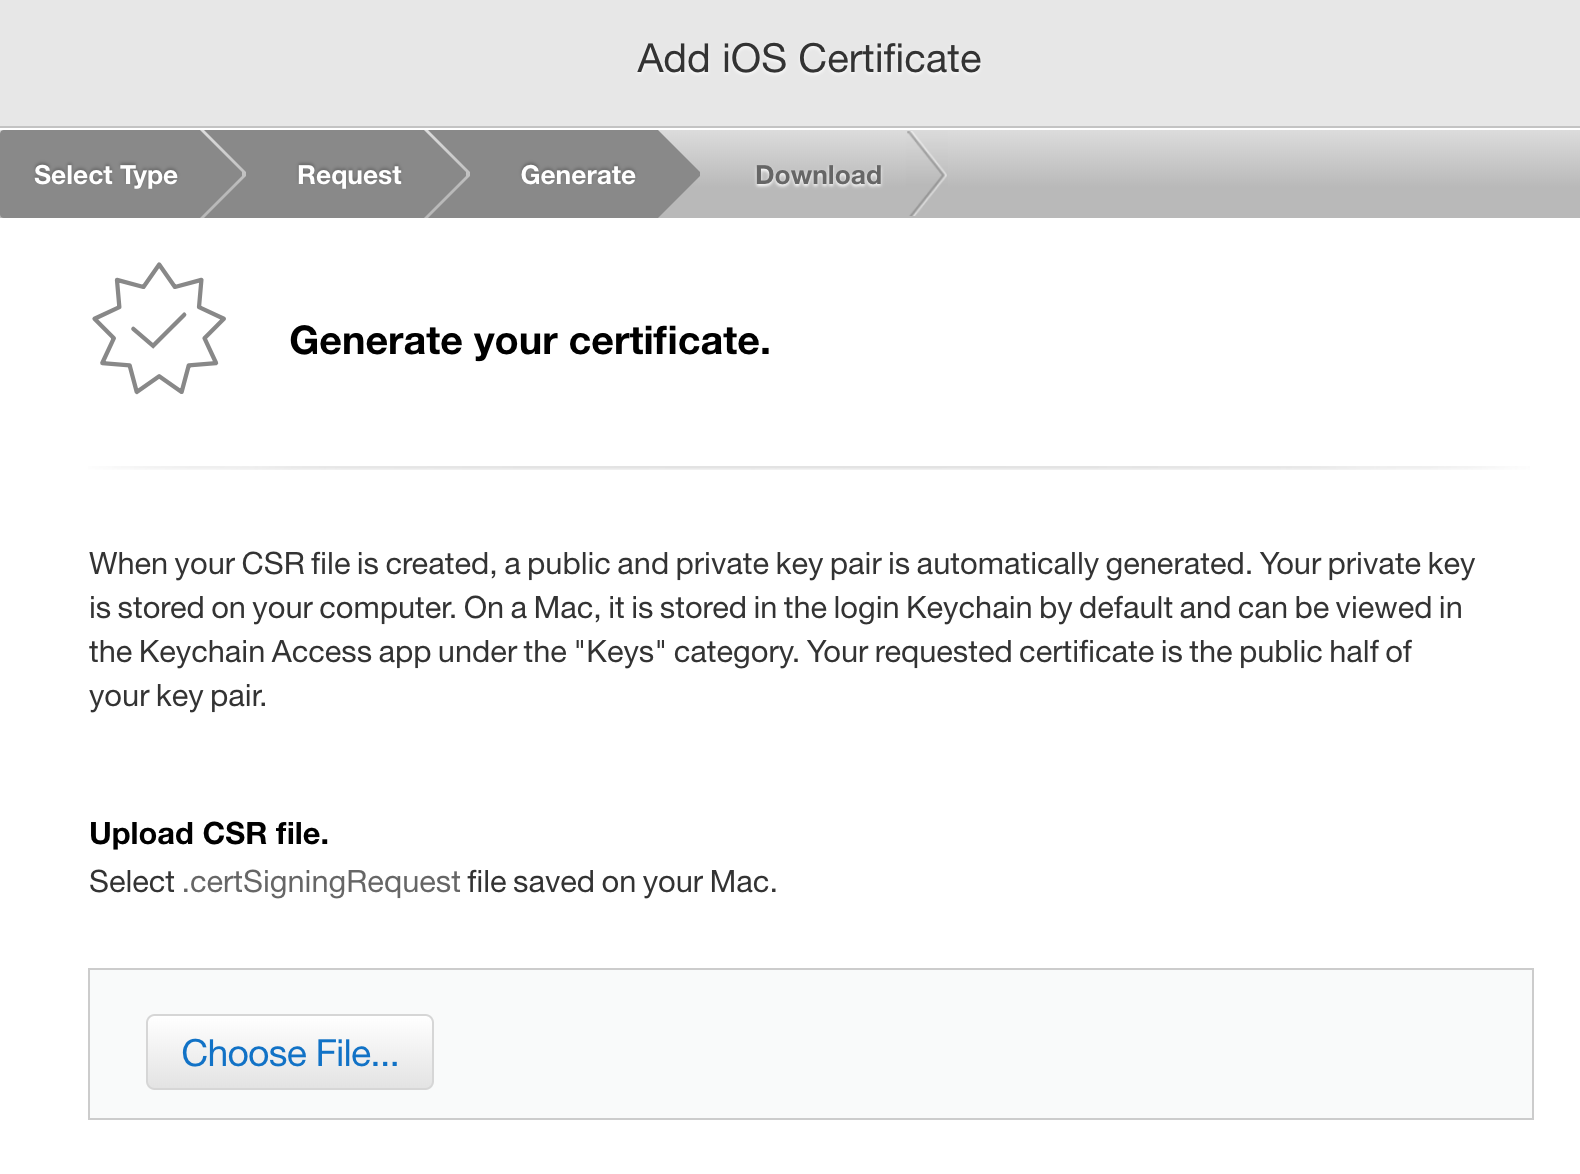Image resolution: width=1580 pixels, height=1174 pixels.
Task: Jump to the Download step
Action: pos(817,175)
